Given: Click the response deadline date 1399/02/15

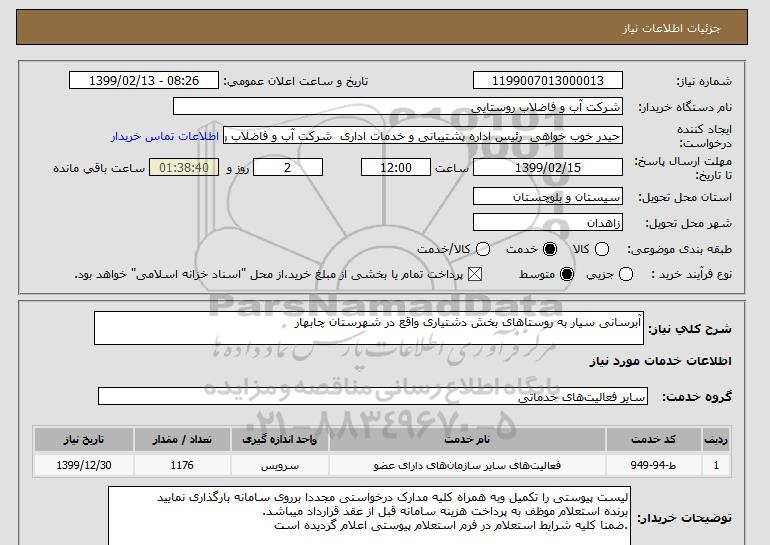Looking at the screenshot, I should (548, 167).
